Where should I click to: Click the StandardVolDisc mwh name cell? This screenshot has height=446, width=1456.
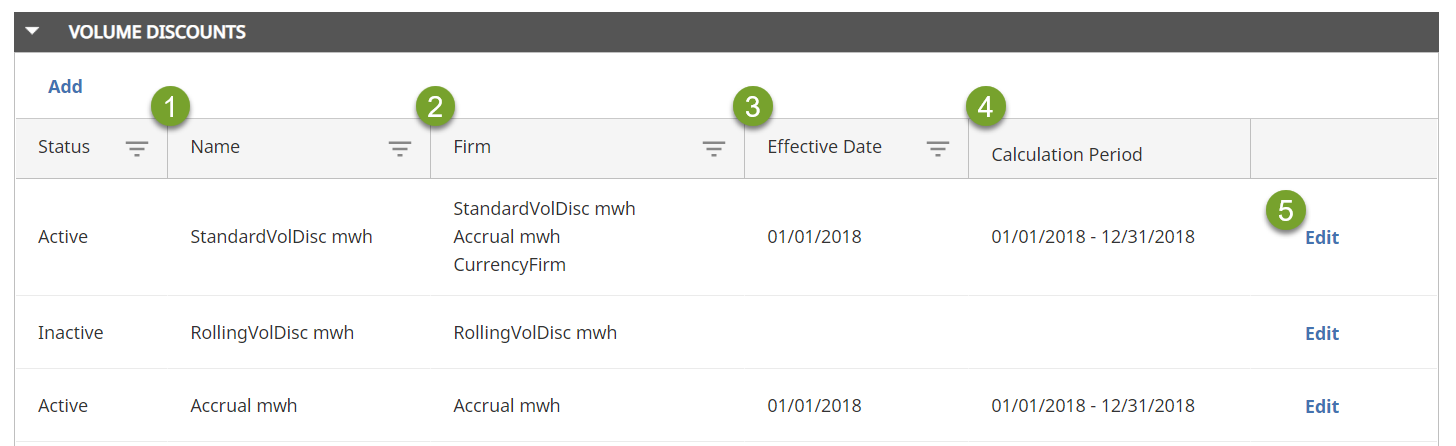(x=281, y=237)
